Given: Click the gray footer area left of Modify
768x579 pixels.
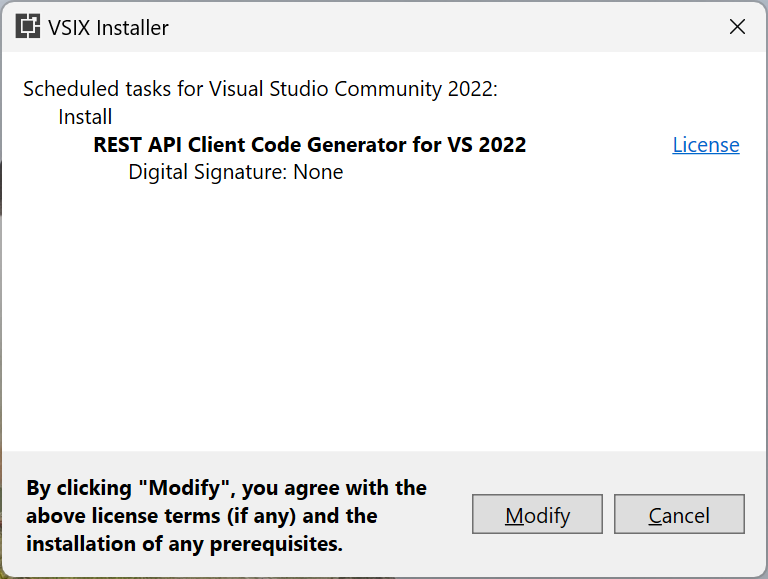Looking at the screenshot, I should pyautogui.click(x=448, y=470).
